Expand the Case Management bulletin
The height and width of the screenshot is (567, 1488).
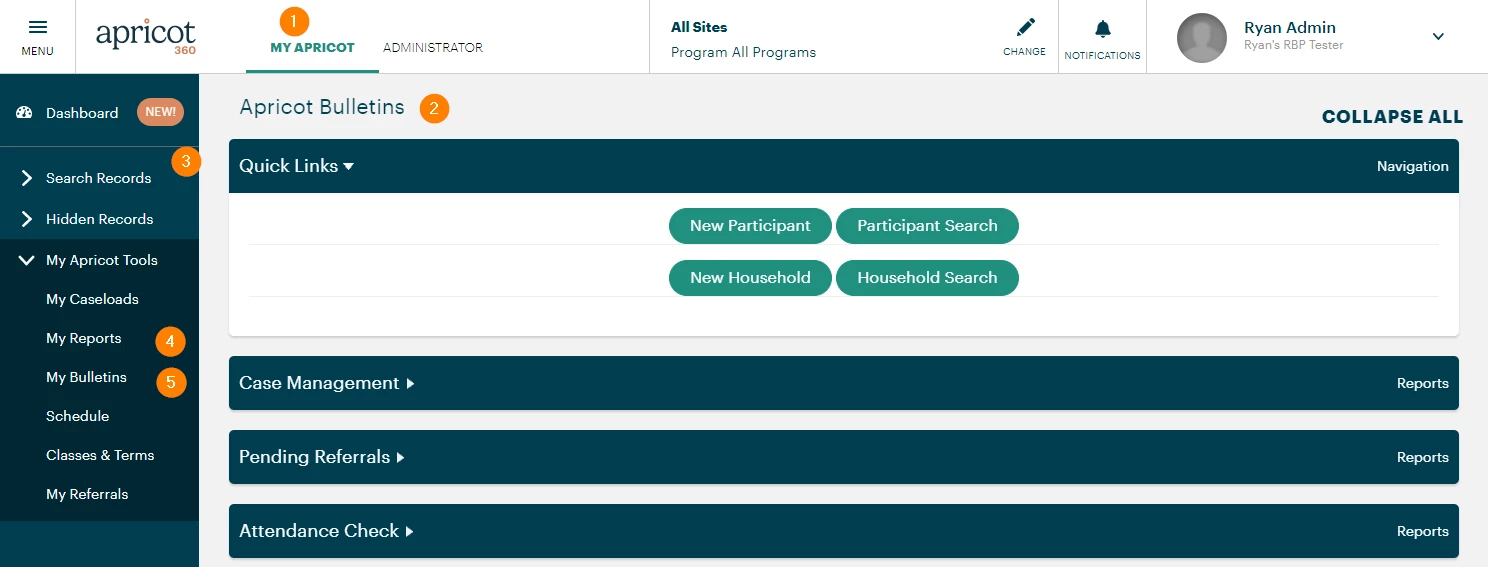pos(326,383)
